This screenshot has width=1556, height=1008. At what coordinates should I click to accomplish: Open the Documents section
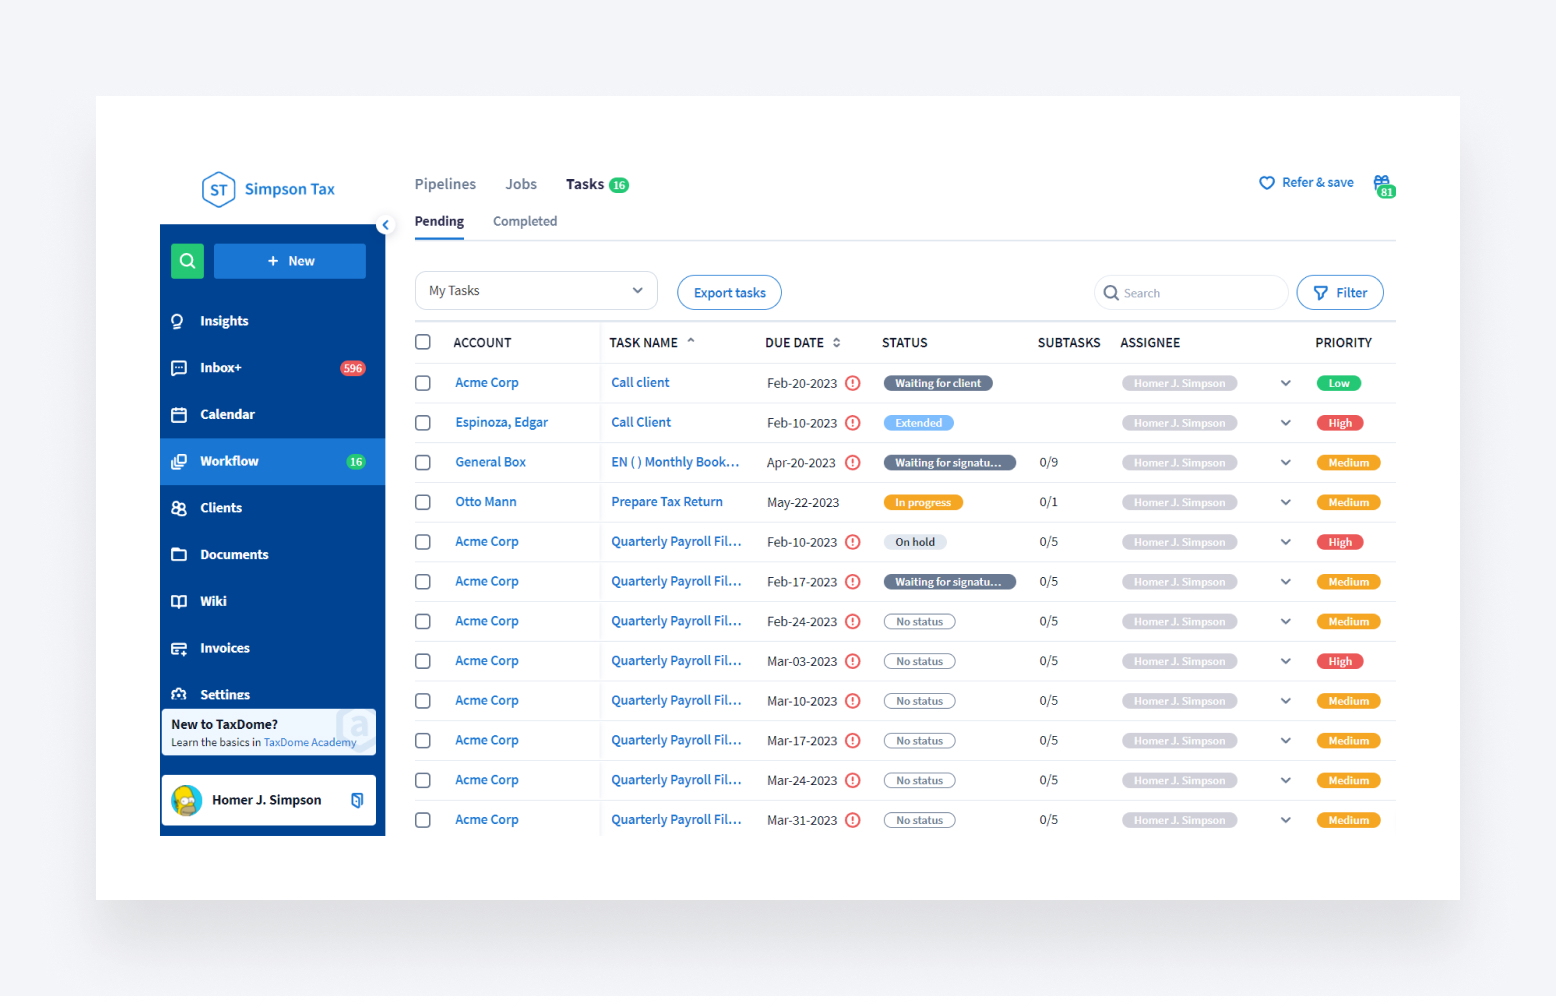coord(233,554)
